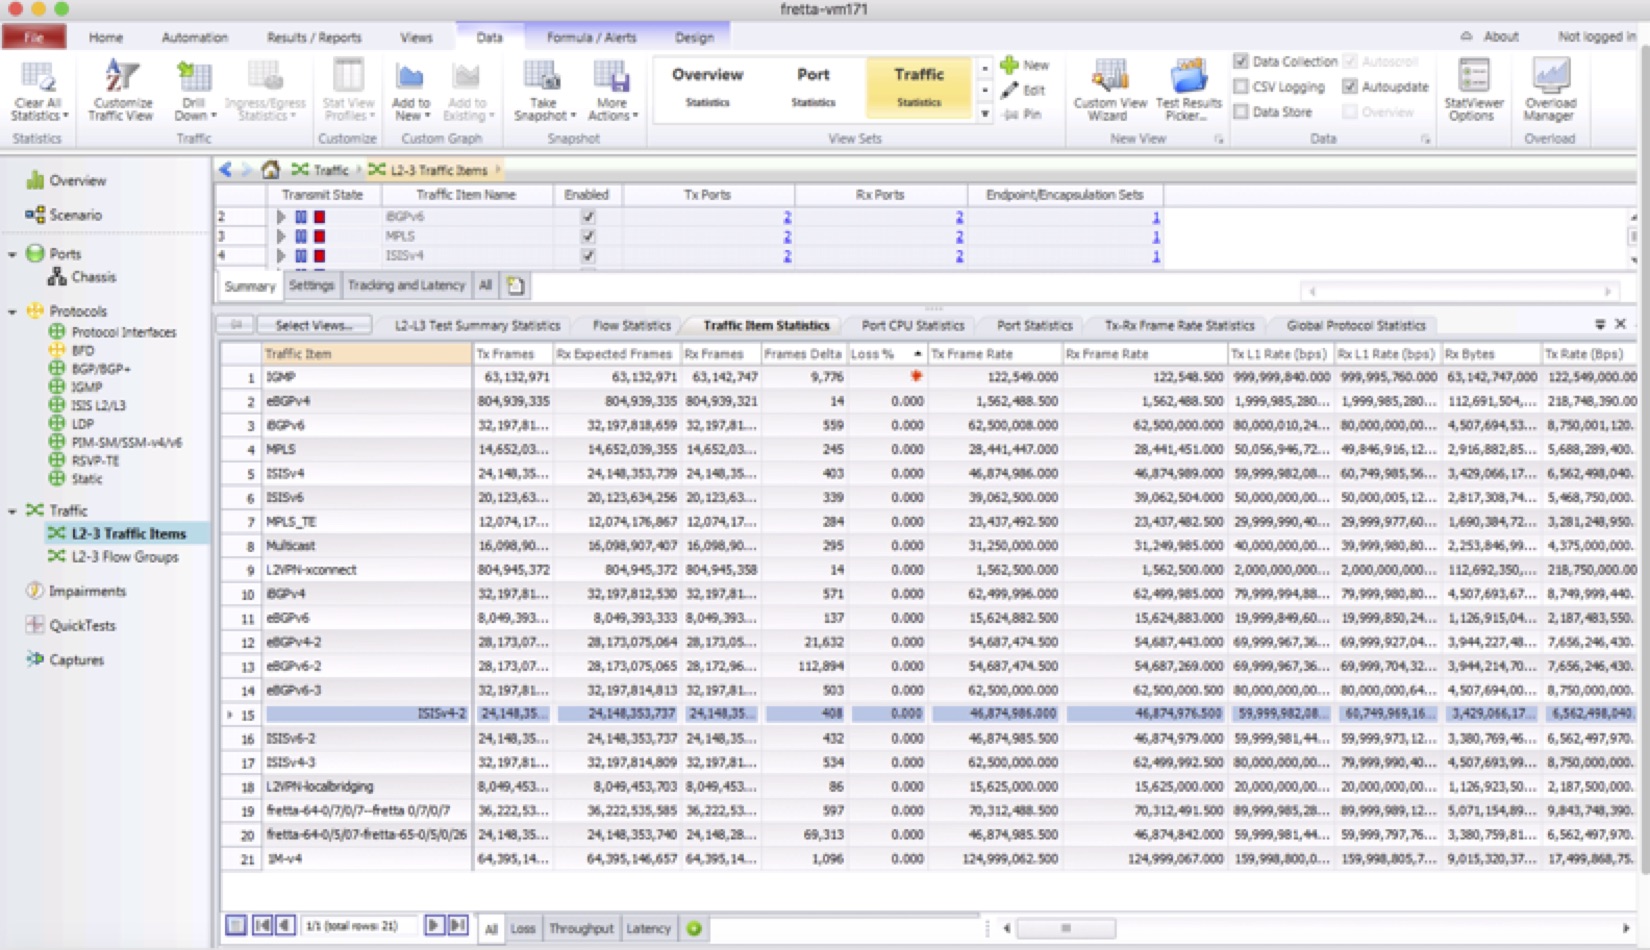Click the home icon in breadcrumb bar

point(270,170)
